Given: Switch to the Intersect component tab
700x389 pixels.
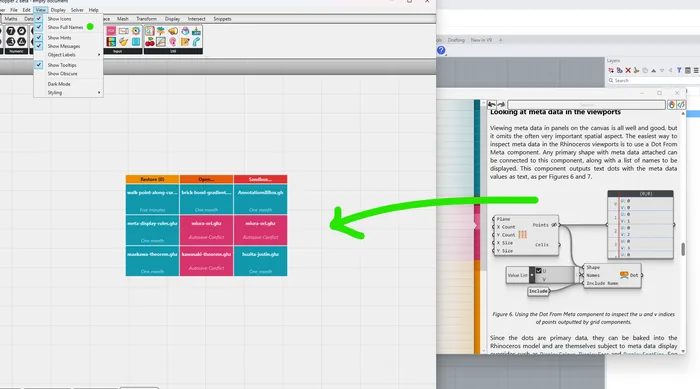Looking at the screenshot, I should click(196, 19).
